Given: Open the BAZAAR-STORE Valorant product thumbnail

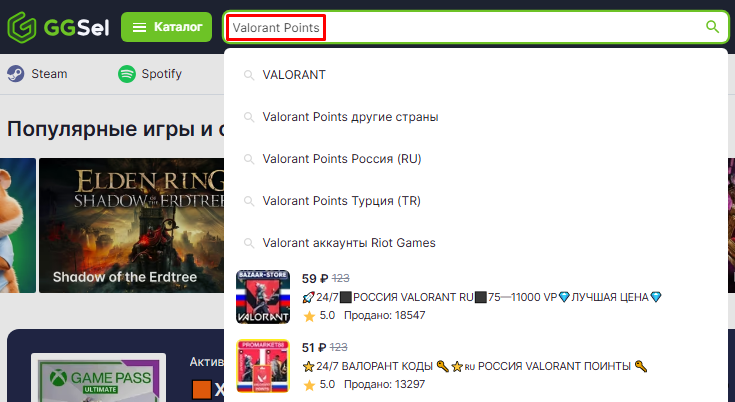Looking at the screenshot, I should [263, 297].
